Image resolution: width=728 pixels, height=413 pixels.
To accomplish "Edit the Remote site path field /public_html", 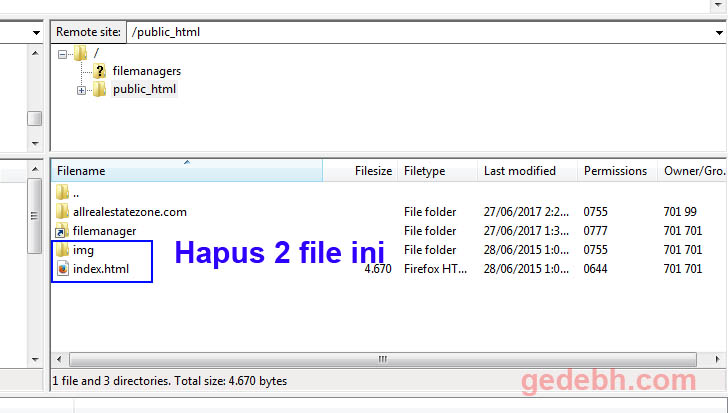I will [x=420, y=32].
